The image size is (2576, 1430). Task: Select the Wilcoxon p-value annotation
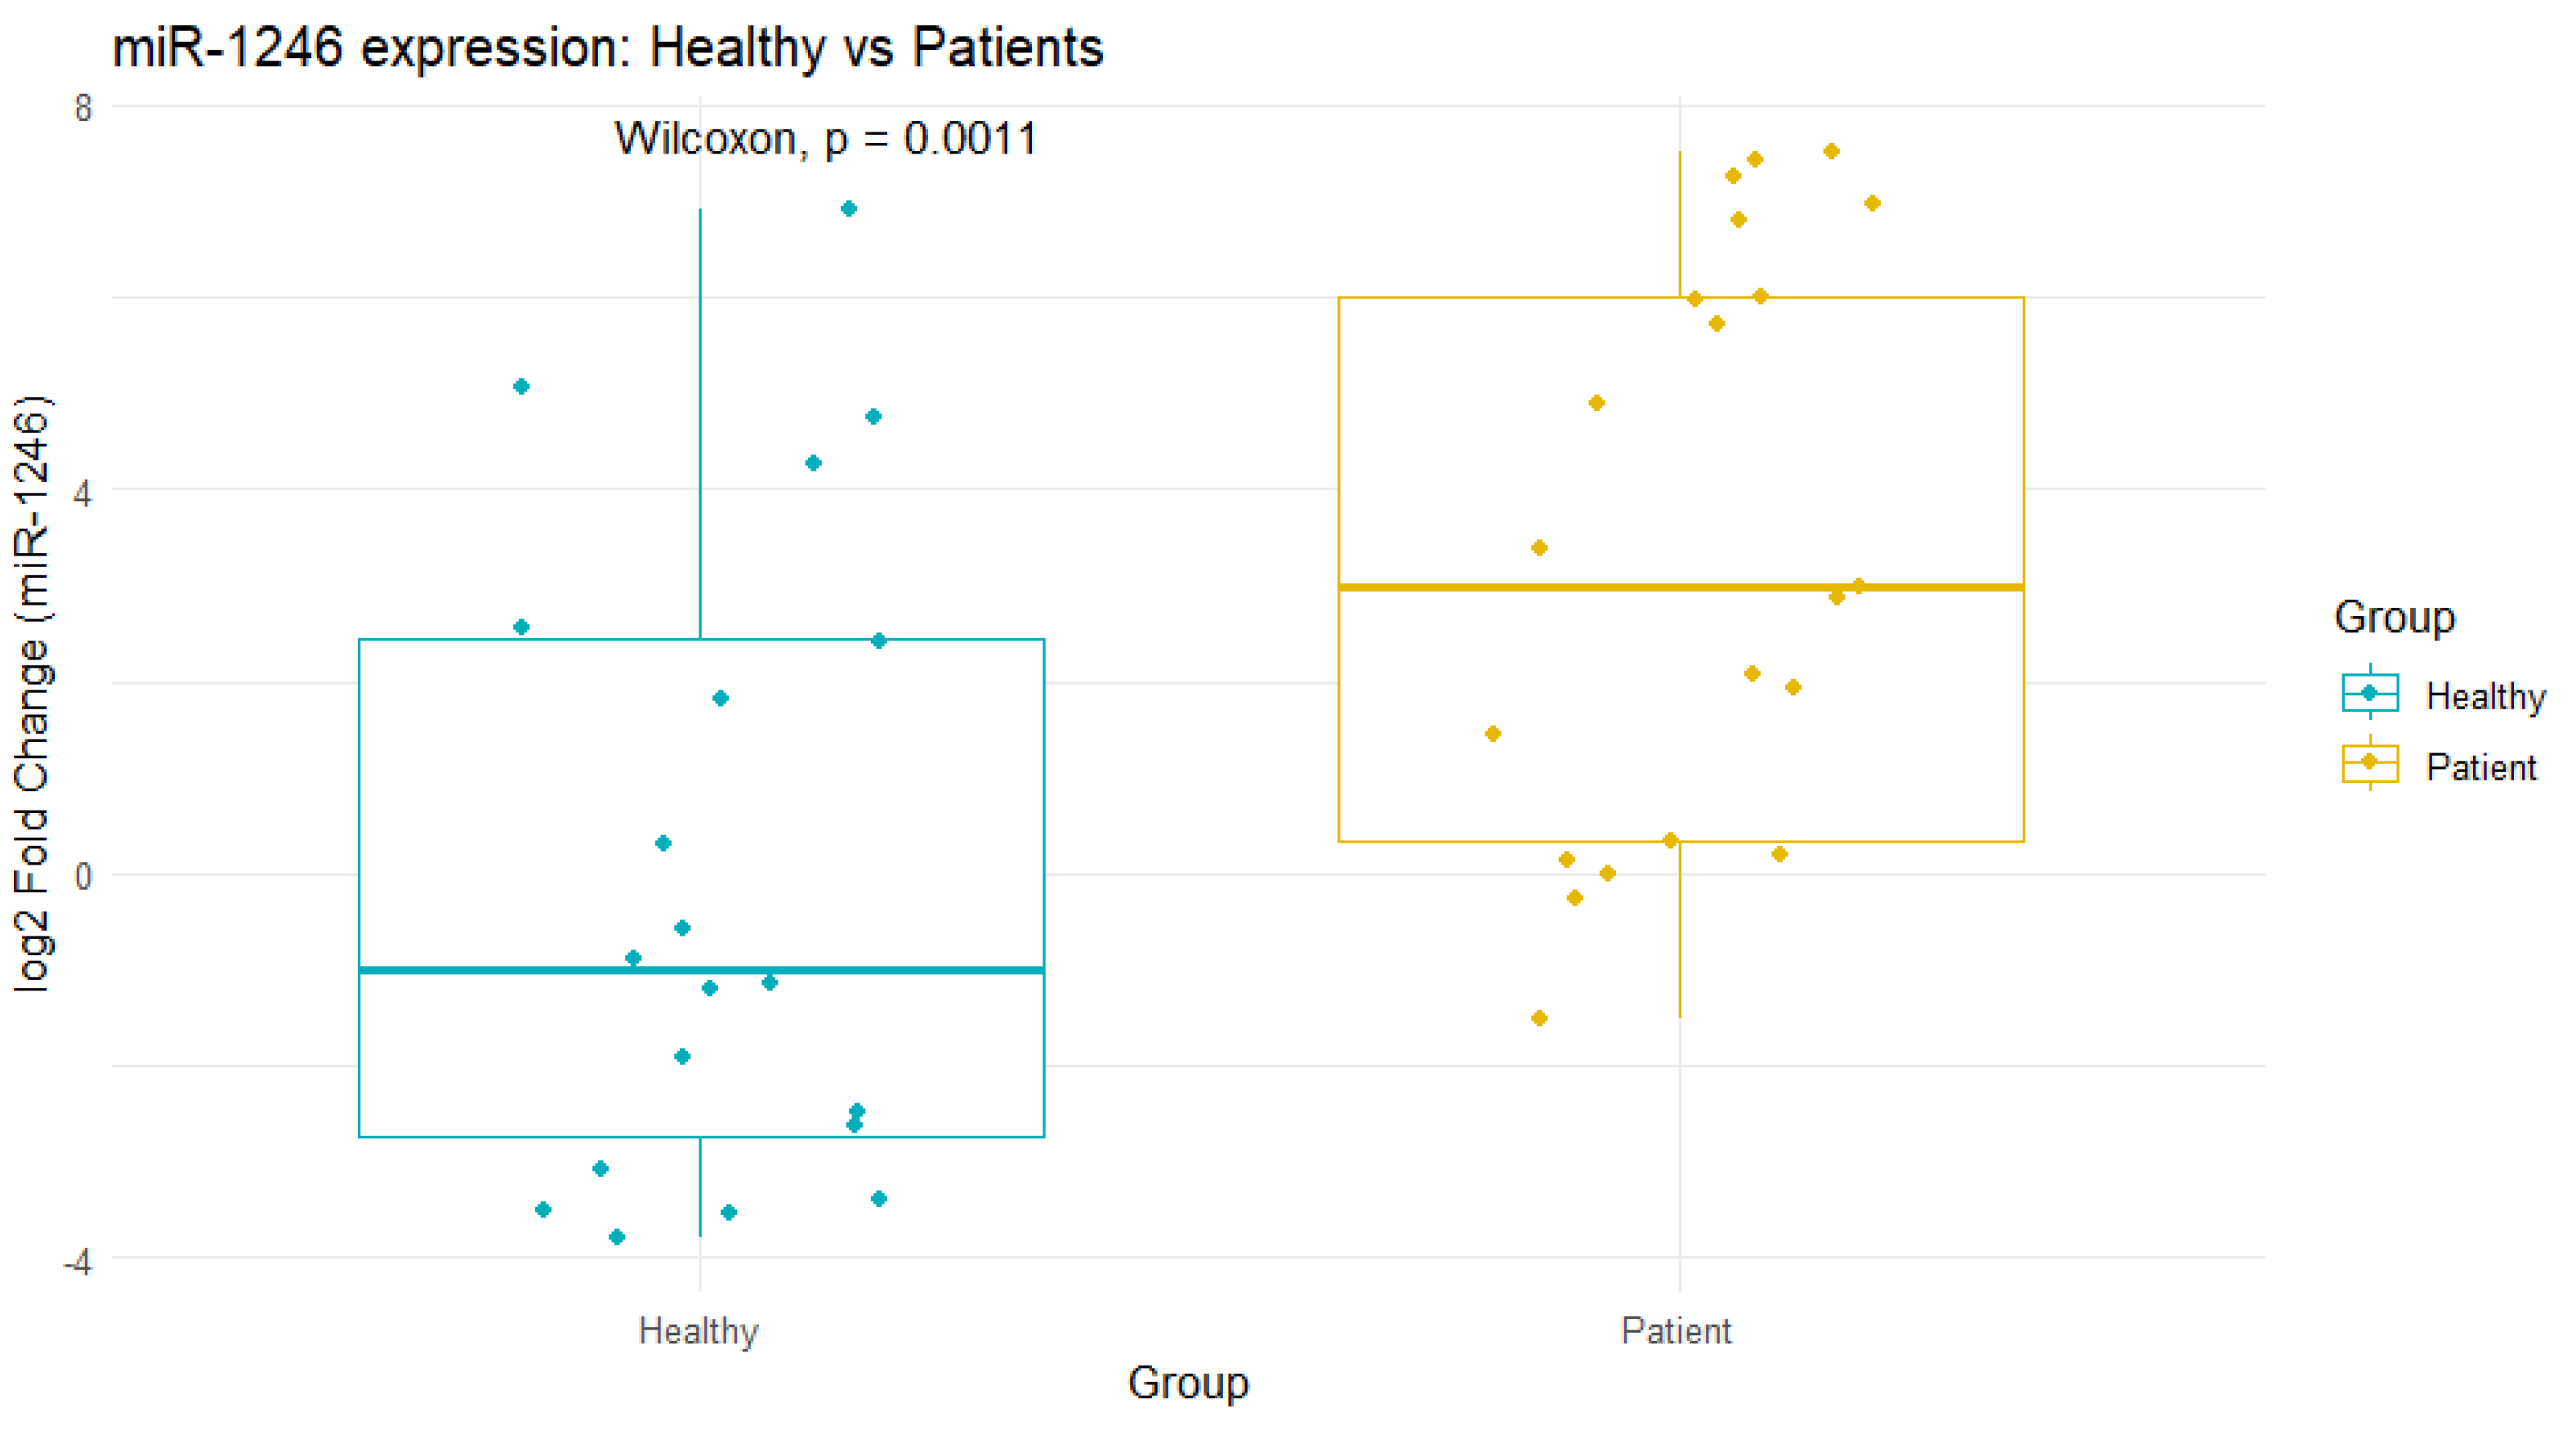[826, 138]
